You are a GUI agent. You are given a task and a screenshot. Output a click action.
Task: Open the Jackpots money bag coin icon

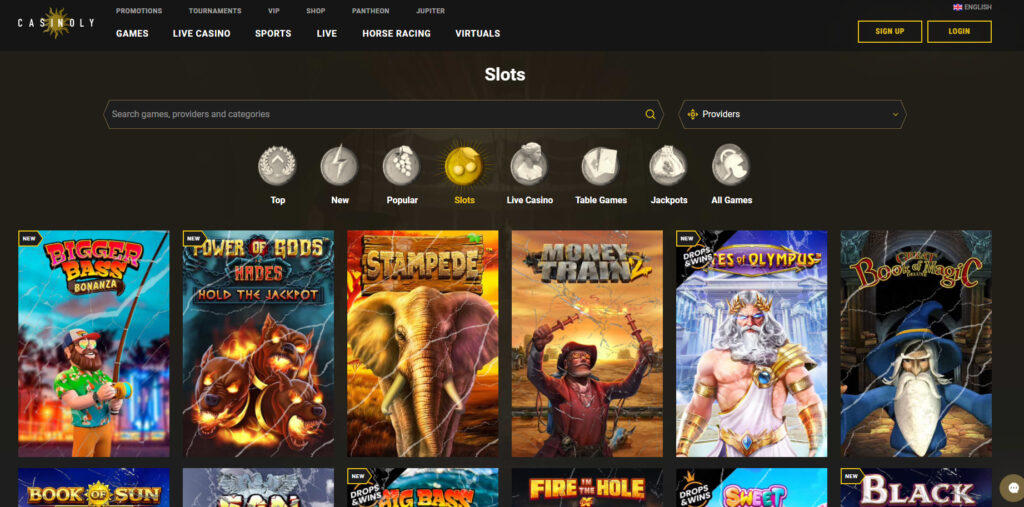(x=668, y=165)
